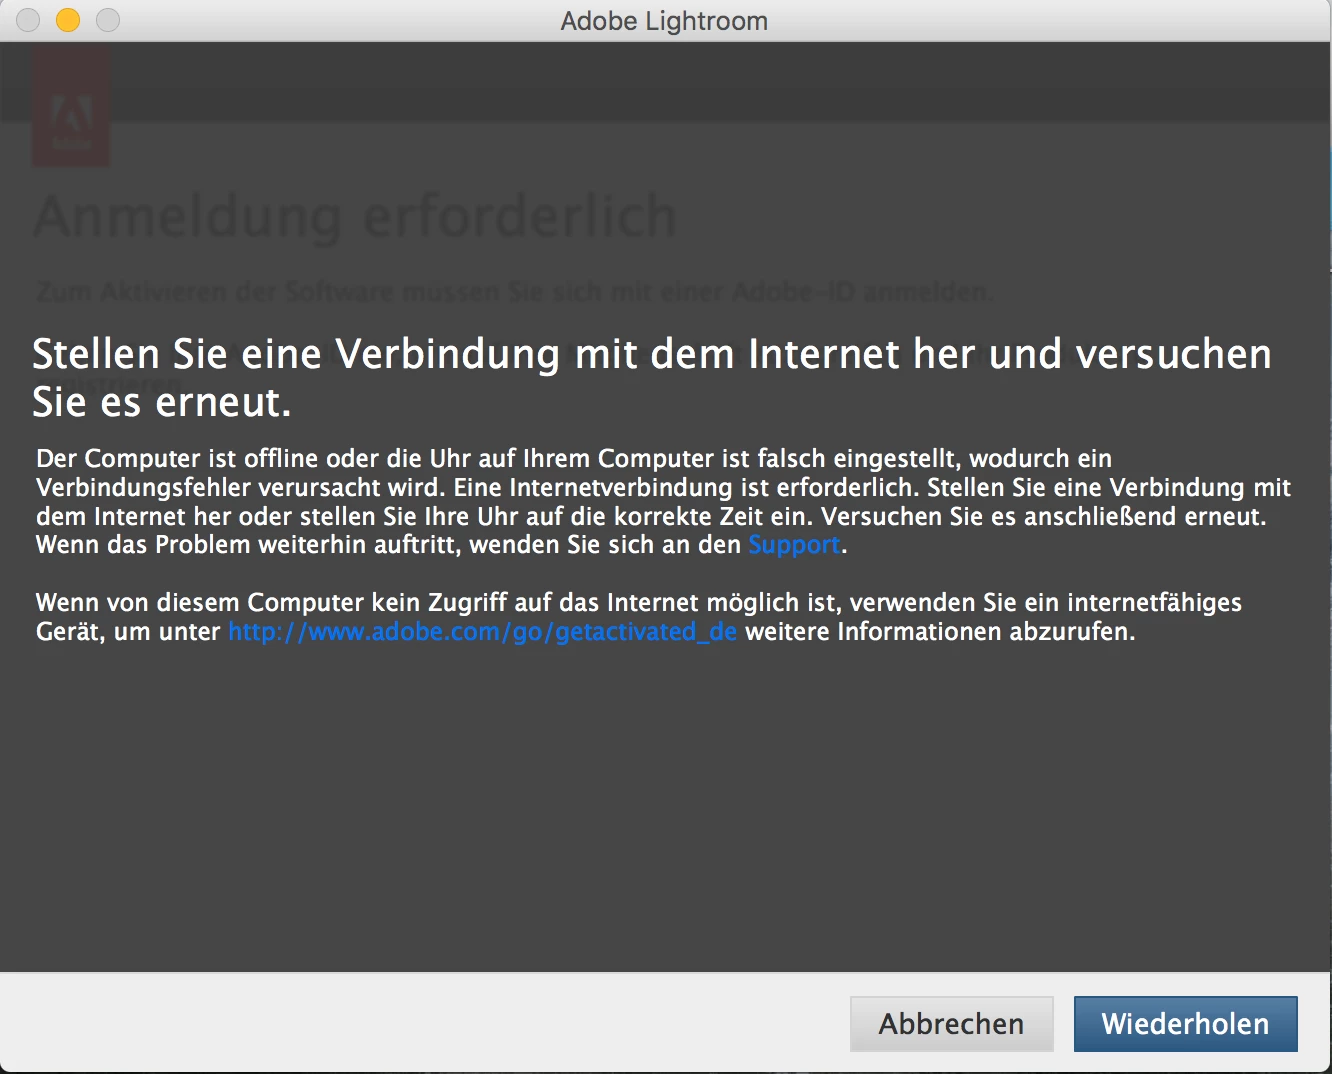
Task: Click the Abbrechen button
Action: pyautogui.click(x=951, y=1023)
